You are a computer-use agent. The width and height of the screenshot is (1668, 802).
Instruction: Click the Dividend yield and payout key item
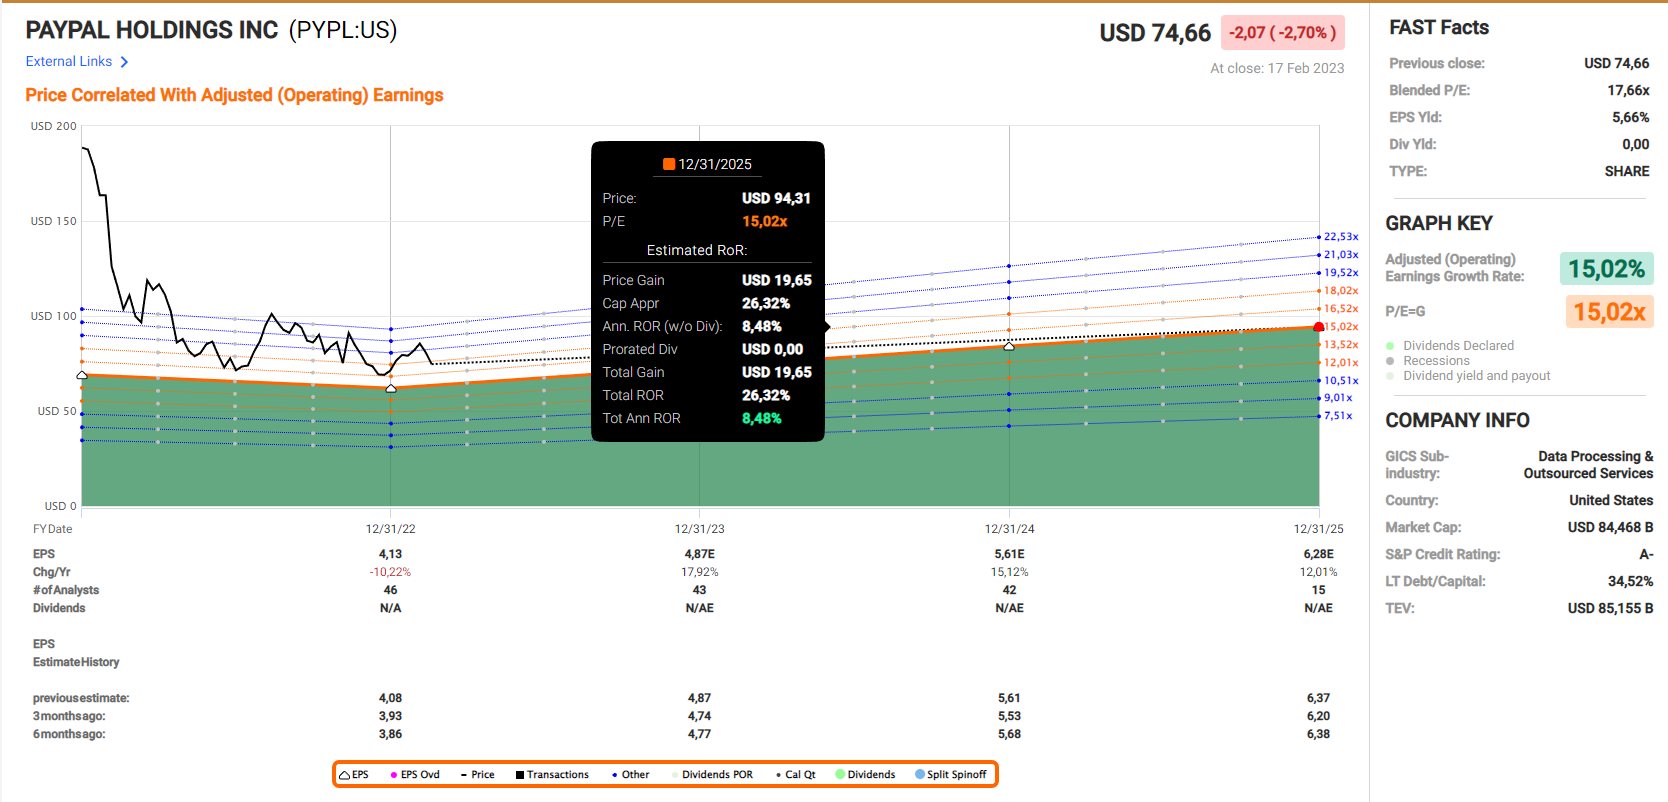pos(1475,376)
